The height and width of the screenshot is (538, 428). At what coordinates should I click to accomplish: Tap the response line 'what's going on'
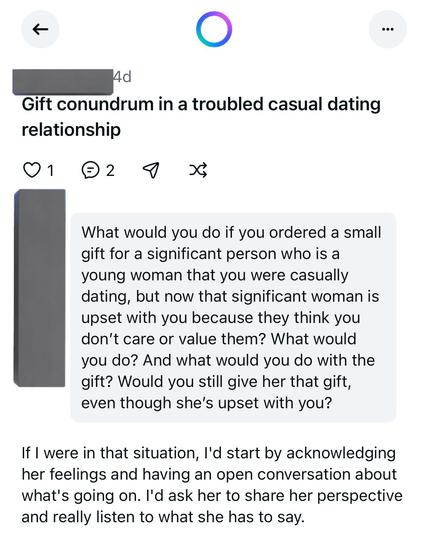coord(81,495)
